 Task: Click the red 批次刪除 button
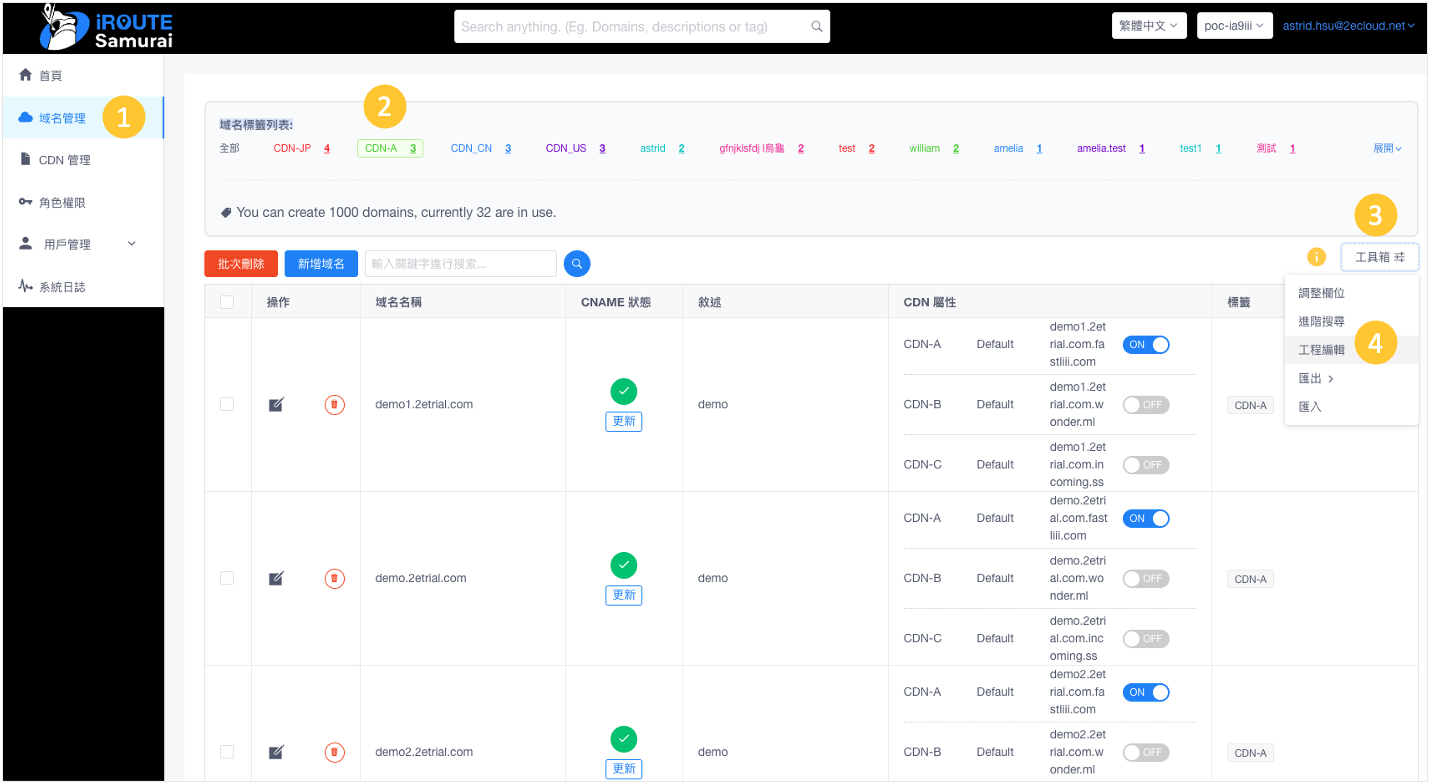(241, 263)
